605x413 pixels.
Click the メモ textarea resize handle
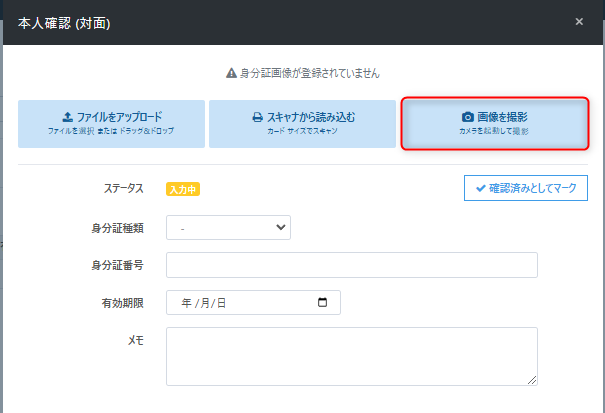coord(532,379)
